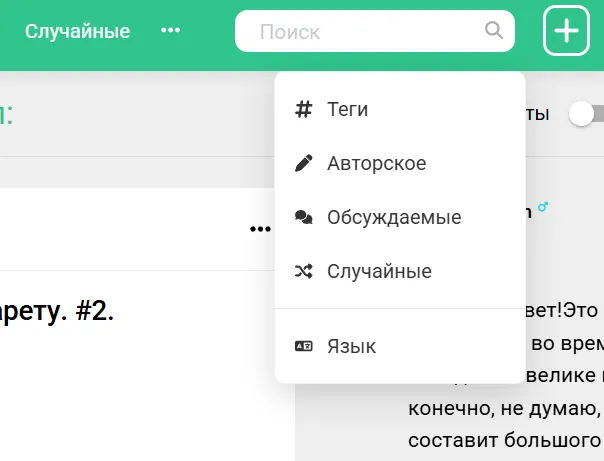Click the shuffle icon beside Случайные
Image resolution: width=604 pixels, height=461 pixels.
point(304,272)
